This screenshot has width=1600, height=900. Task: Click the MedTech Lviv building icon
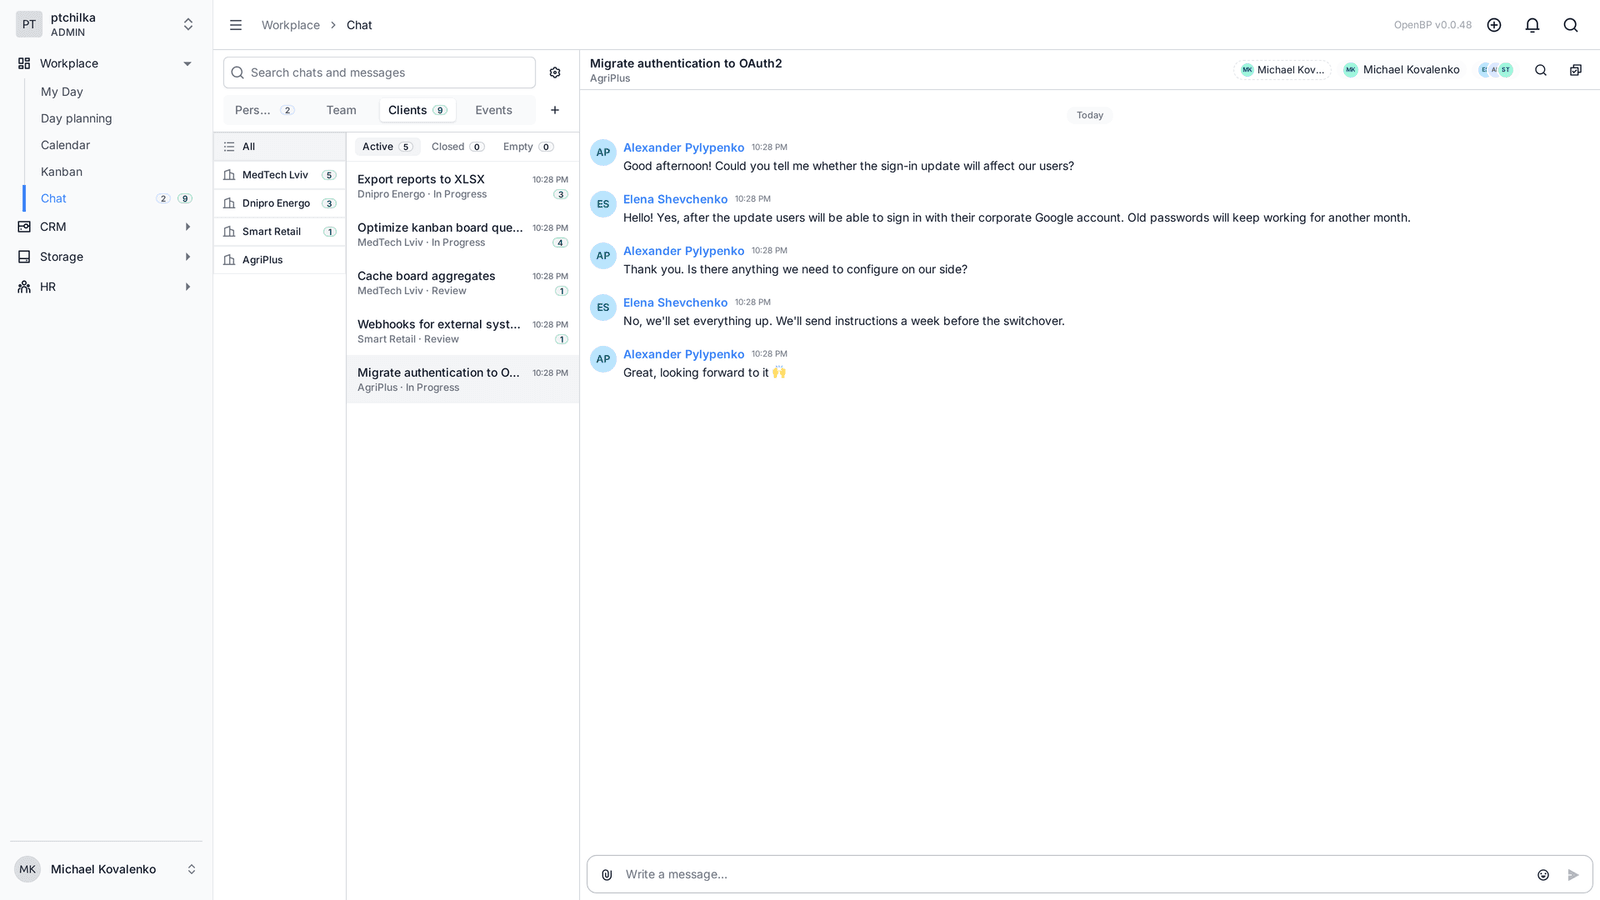230,175
